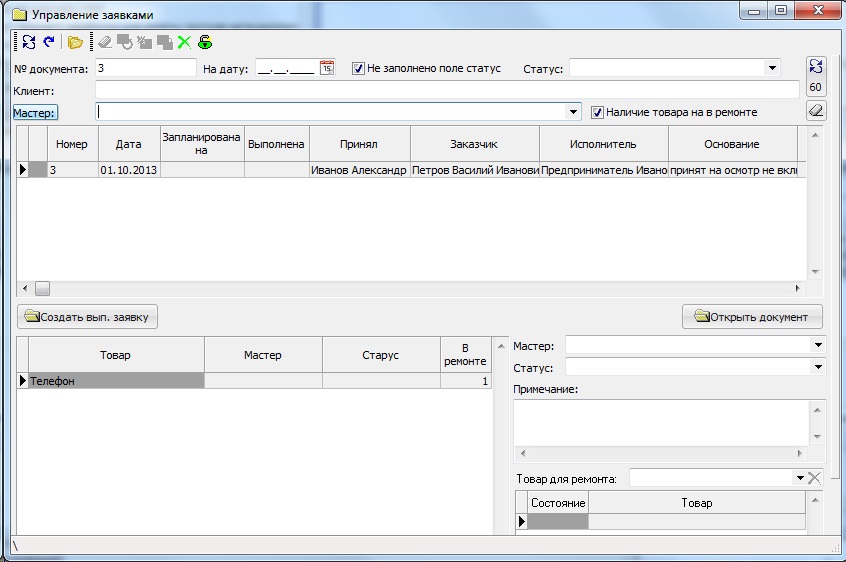
Task: Click the 'Создать вып. заявку' button
Action: (87, 317)
